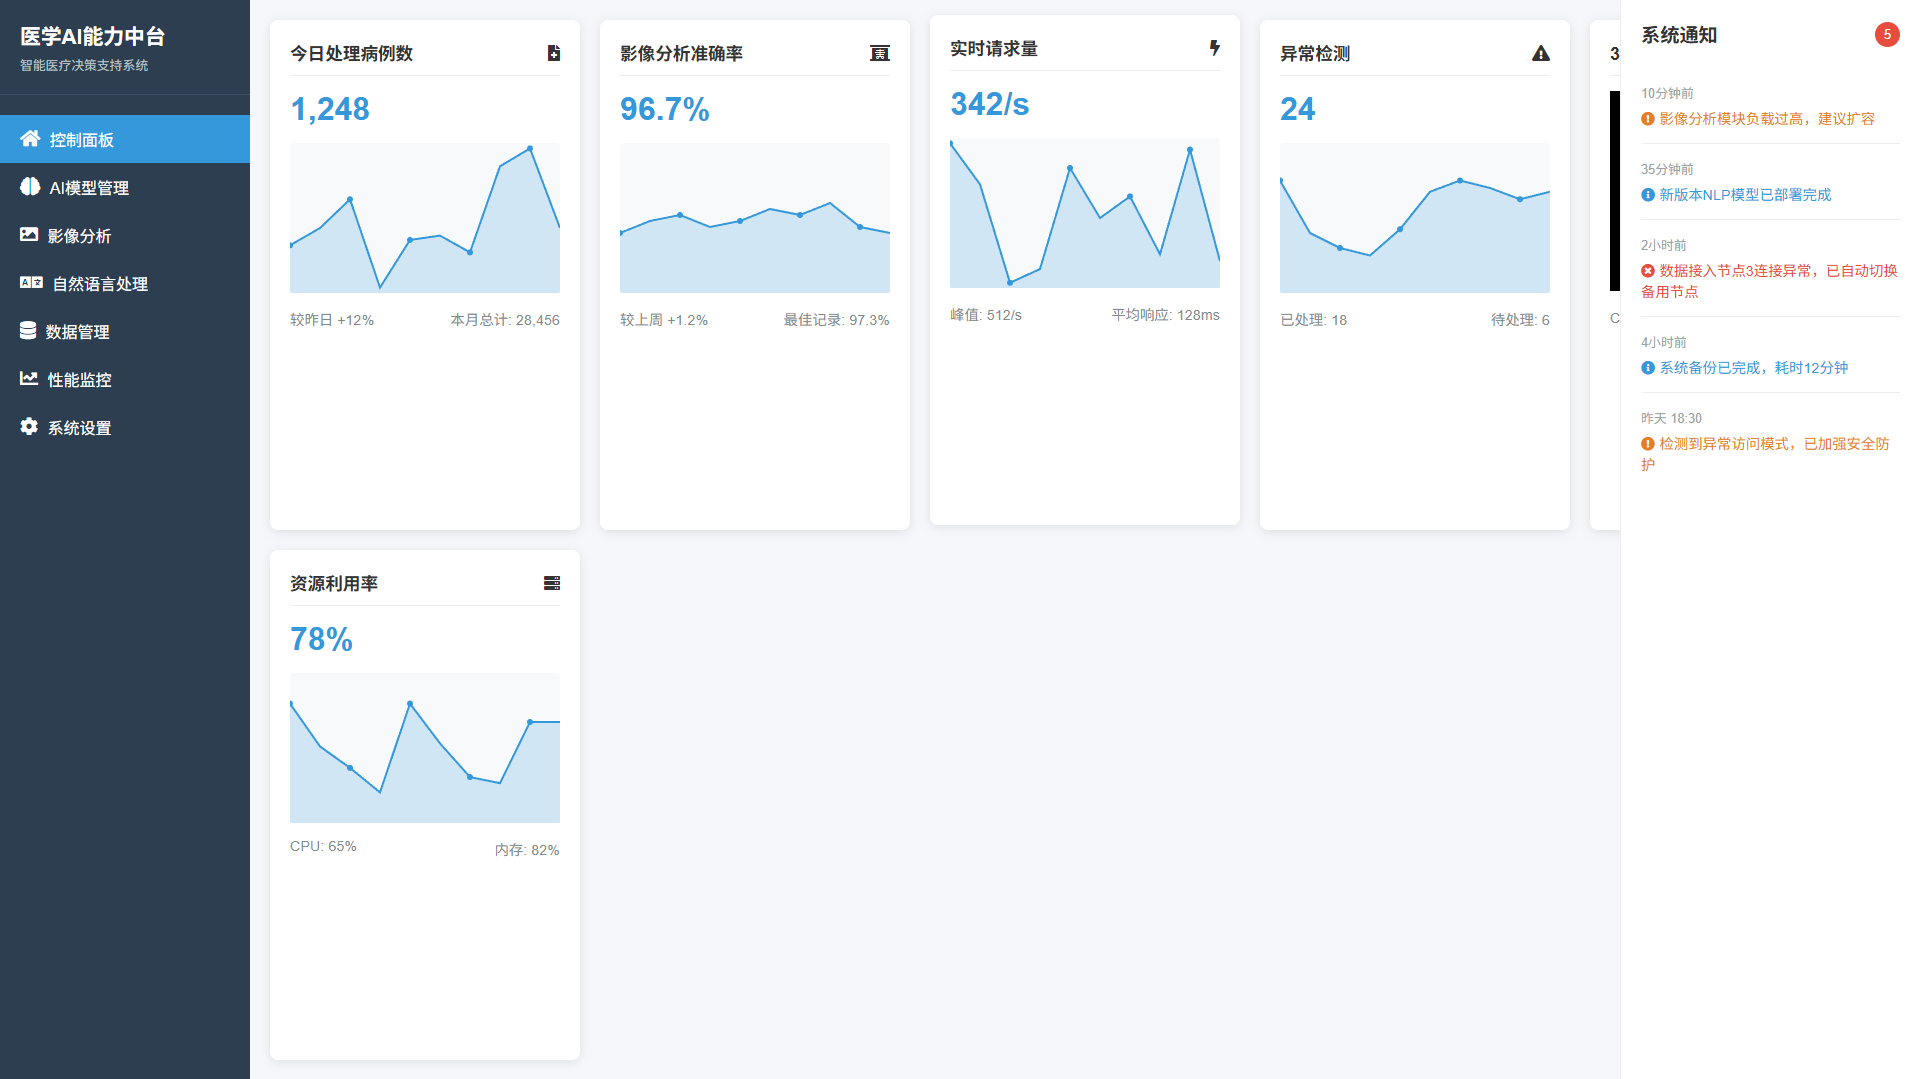Image resolution: width=1920 pixels, height=1079 pixels.
Task: Click the language icon beside 自然语言处理
Action: 31,283
